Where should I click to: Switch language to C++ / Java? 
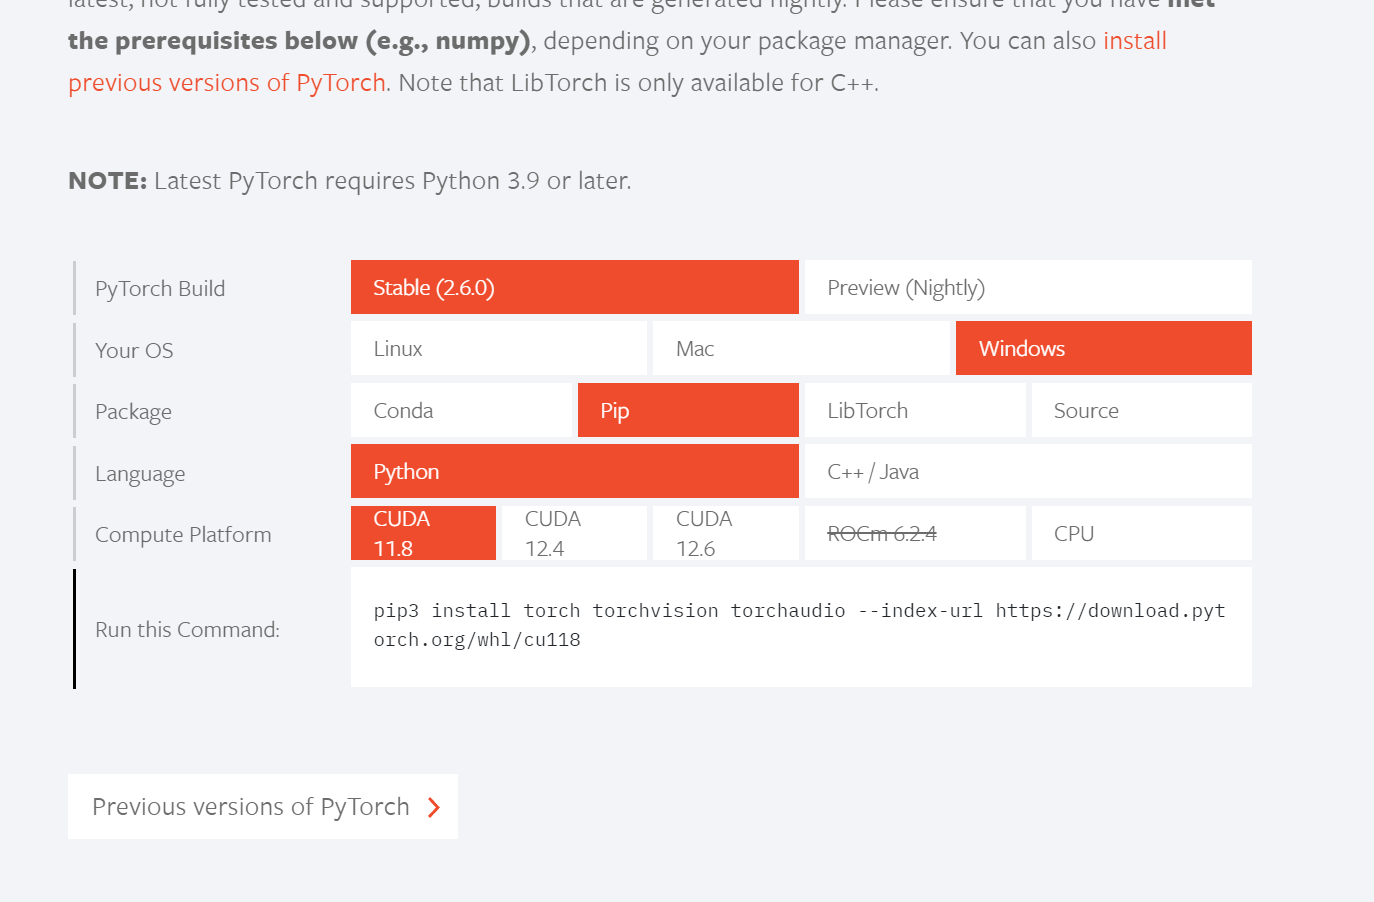point(1027,472)
